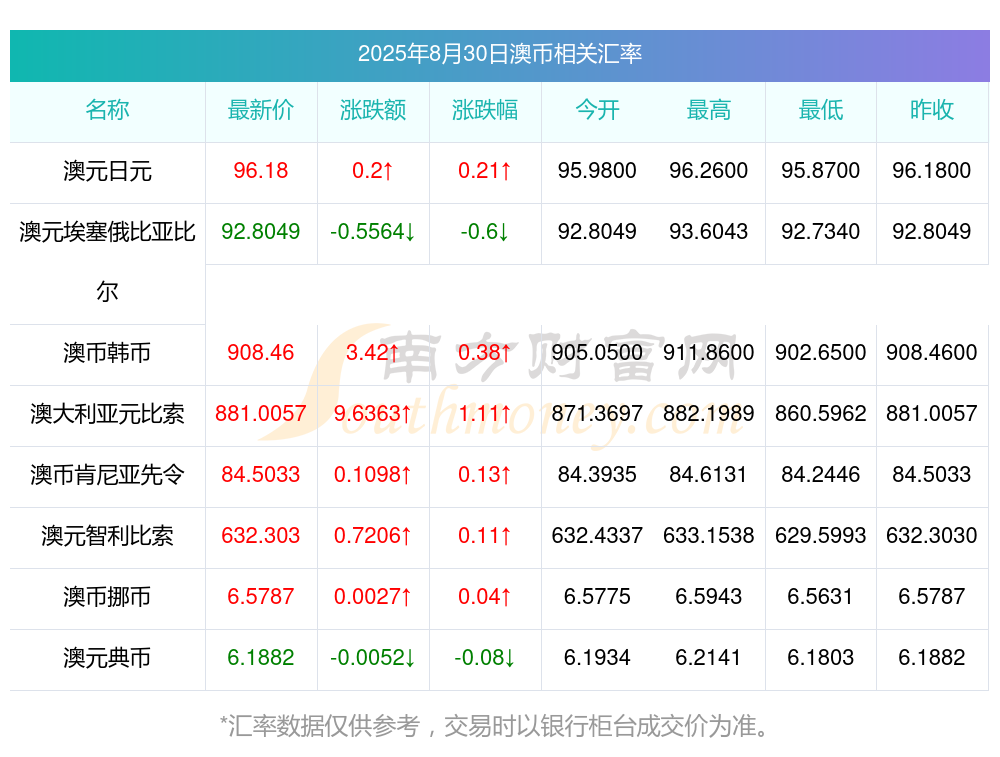
Task: Click change amount 0.2↑
Action: pos(373,170)
